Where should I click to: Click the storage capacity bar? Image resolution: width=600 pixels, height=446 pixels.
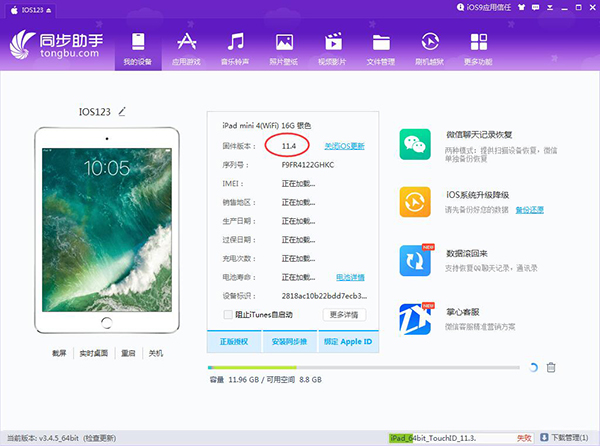tap(364, 368)
